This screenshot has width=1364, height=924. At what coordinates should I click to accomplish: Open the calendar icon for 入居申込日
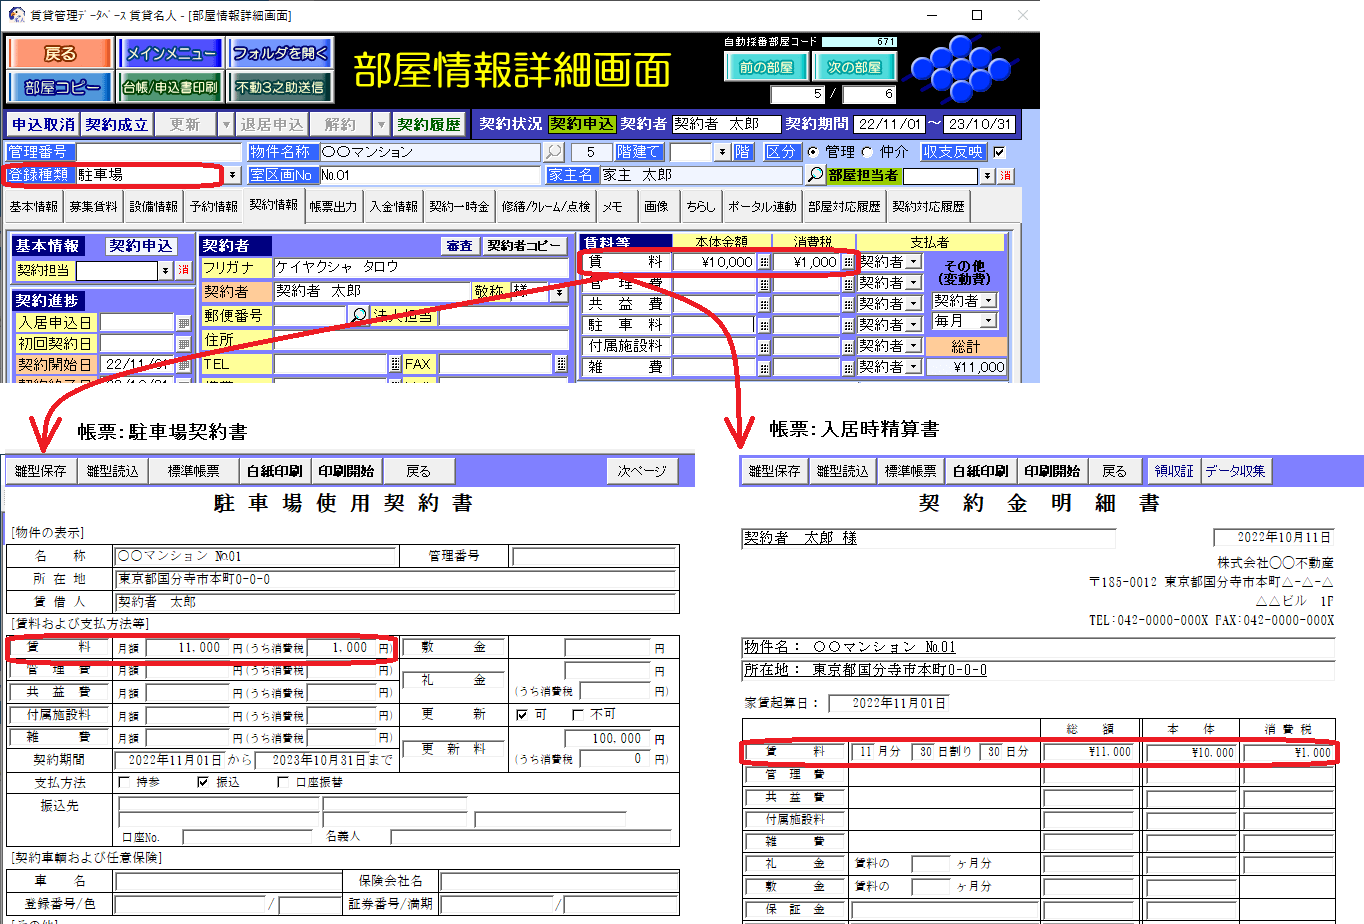pos(183,323)
